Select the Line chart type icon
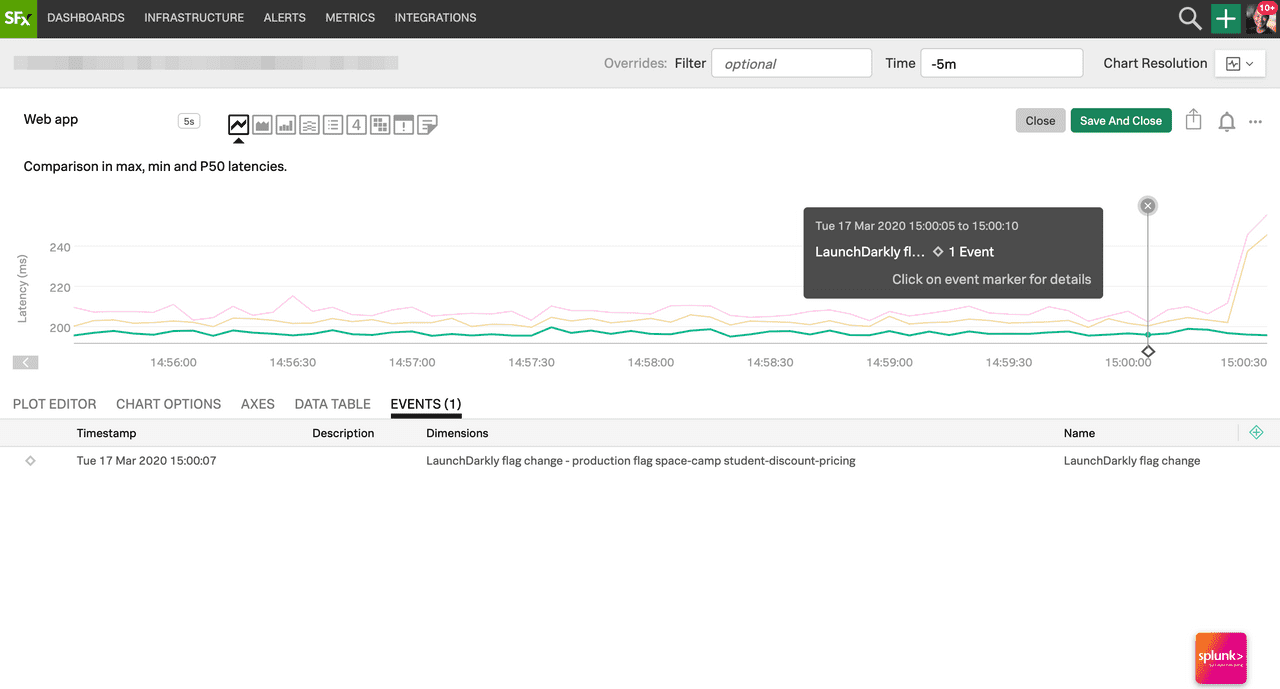Viewport: 1280px width, 689px height. coord(238,124)
